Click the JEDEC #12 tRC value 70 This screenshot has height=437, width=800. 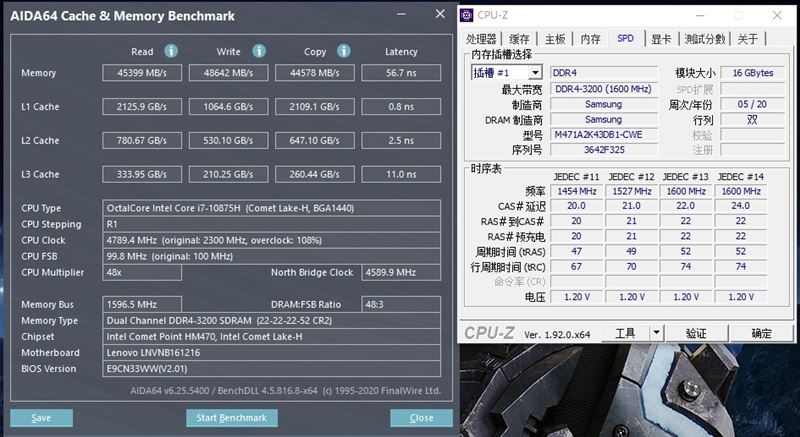pyautogui.click(x=631, y=266)
